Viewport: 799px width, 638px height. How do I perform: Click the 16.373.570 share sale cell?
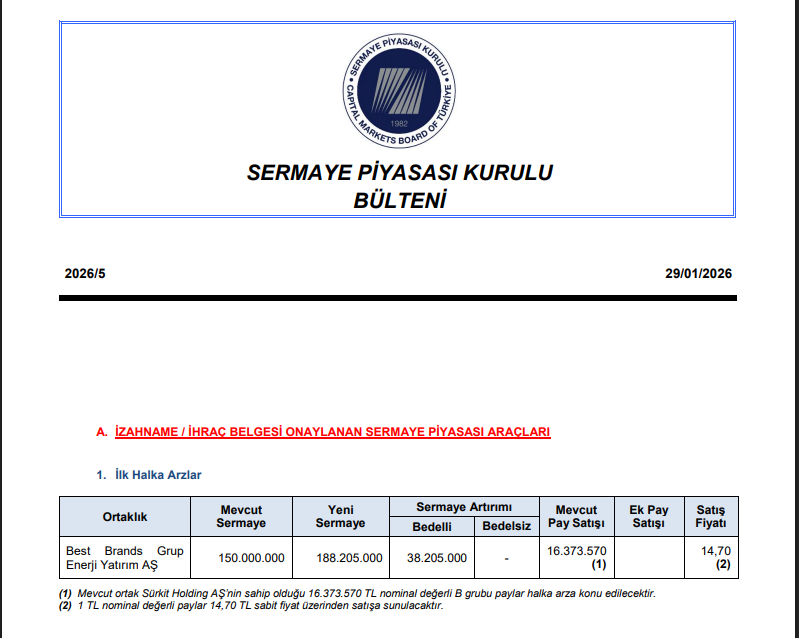(x=576, y=557)
